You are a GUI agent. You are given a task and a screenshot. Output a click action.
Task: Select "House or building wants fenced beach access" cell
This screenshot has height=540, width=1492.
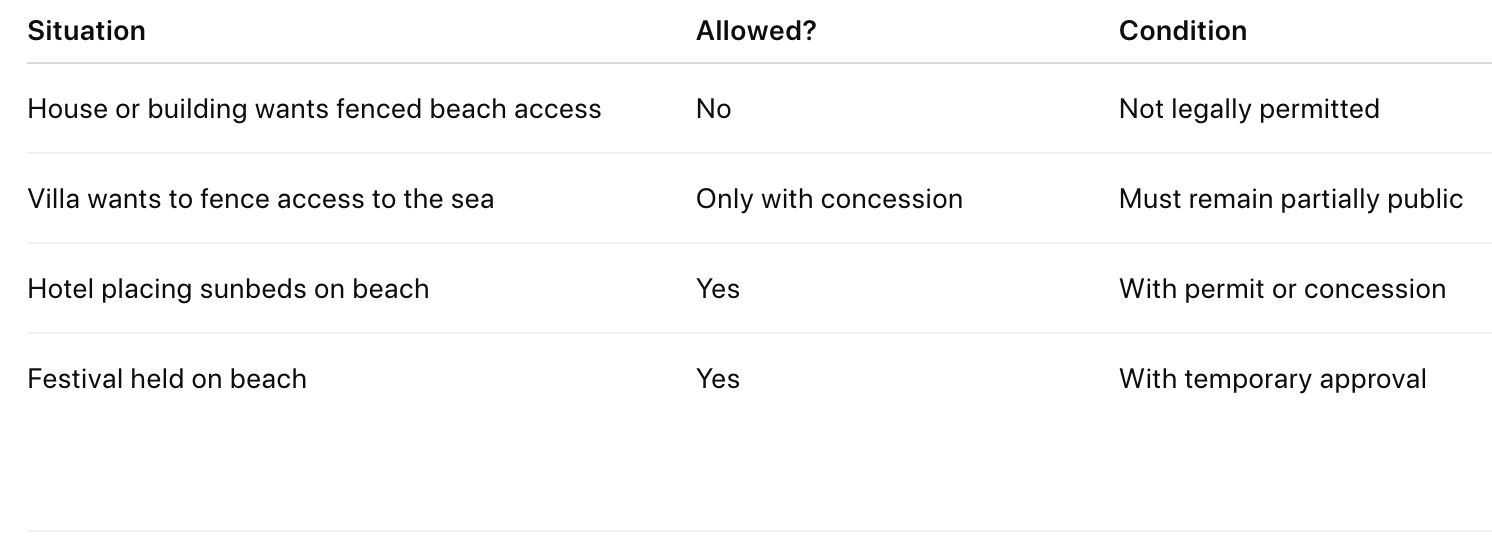(314, 109)
